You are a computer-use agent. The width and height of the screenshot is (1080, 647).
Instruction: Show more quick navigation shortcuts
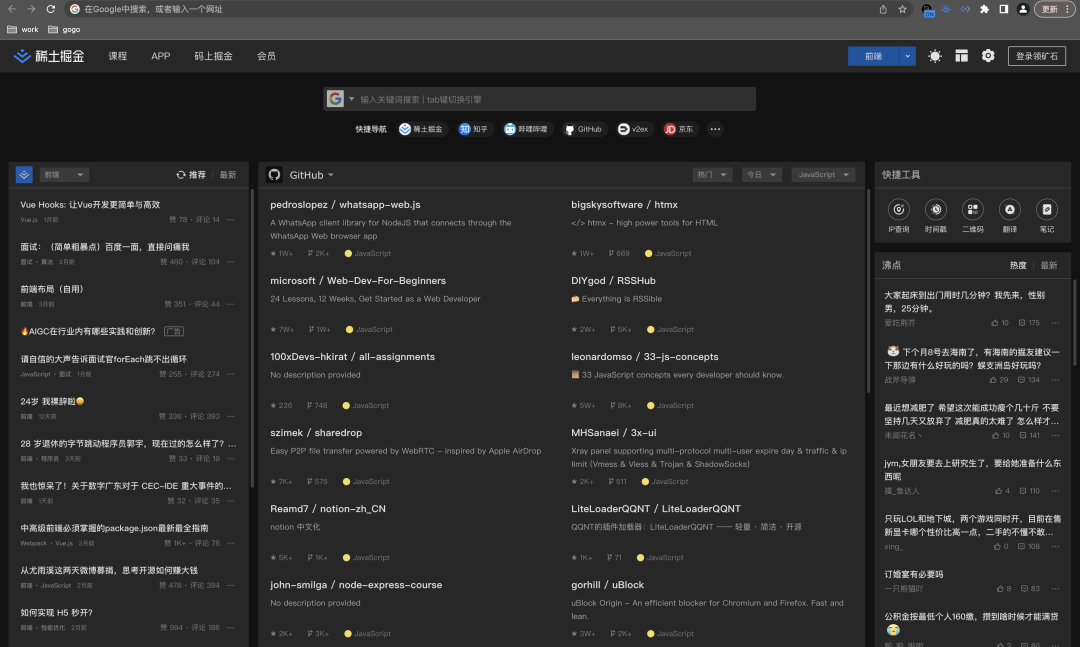click(x=715, y=129)
